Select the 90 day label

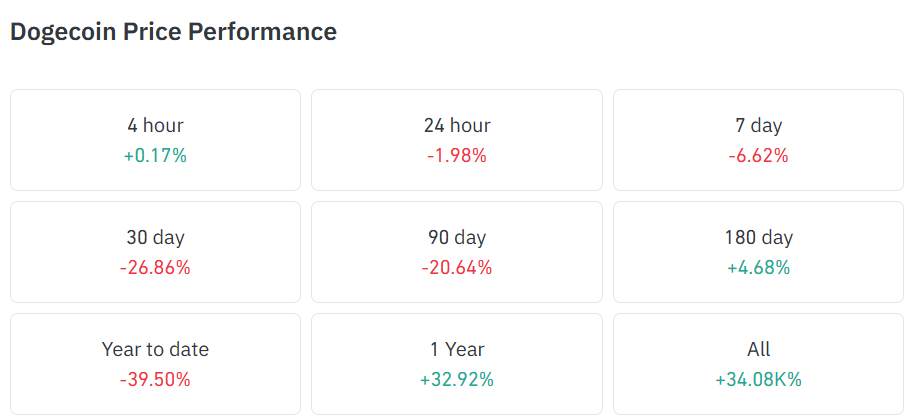457,238
